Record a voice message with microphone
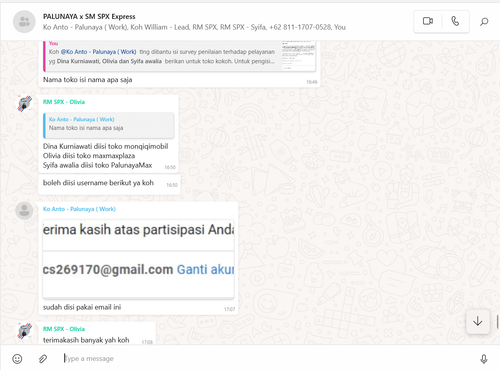500x370 pixels. pyautogui.click(x=484, y=359)
